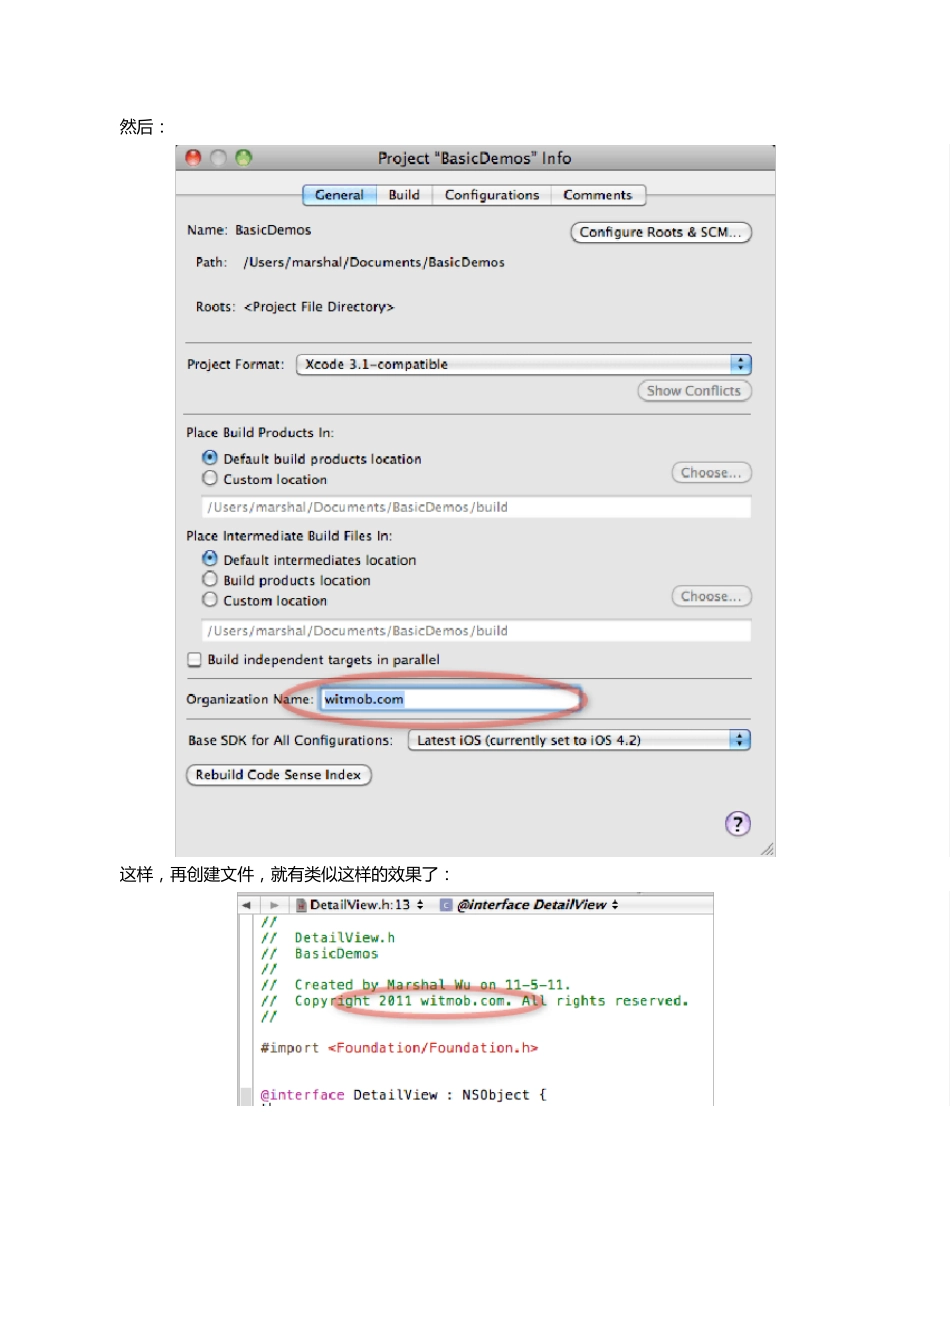
Task: Click Choose button for build products
Action: (711, 473)
